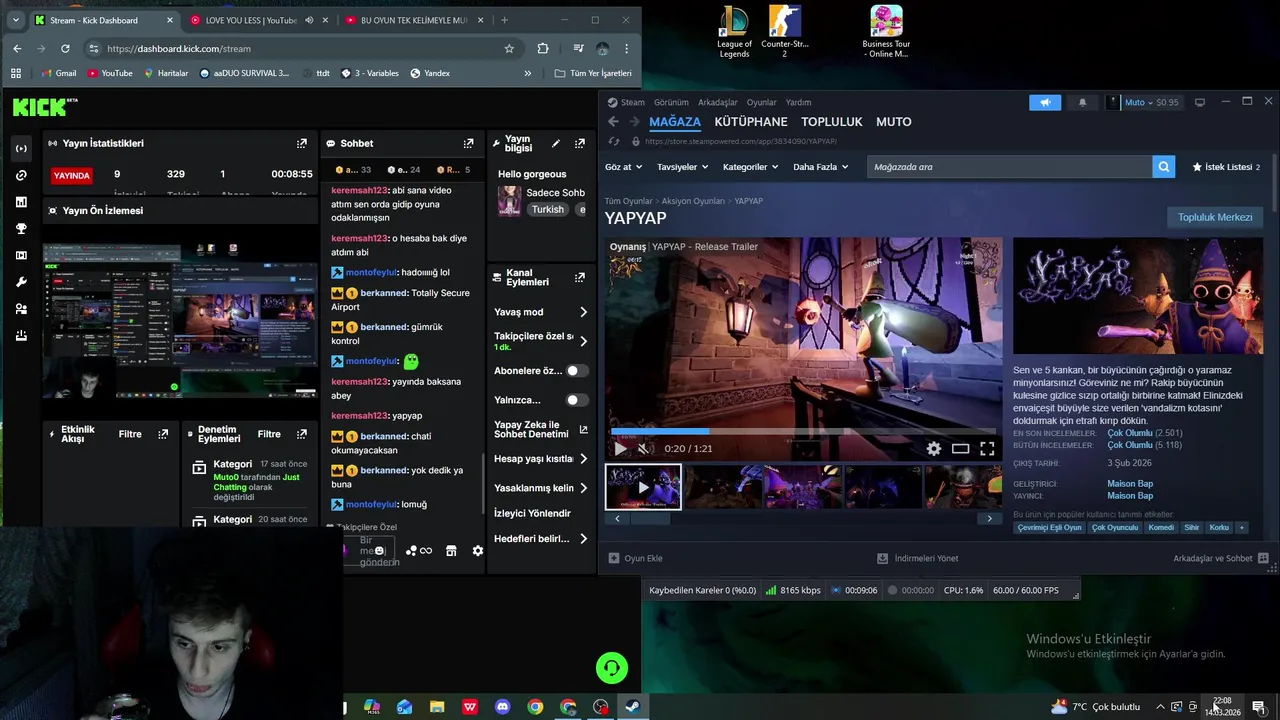Open chat settings gear in Kick chat
The width and height of the screenshot is (1280, 720).
[x=477, y=551]
